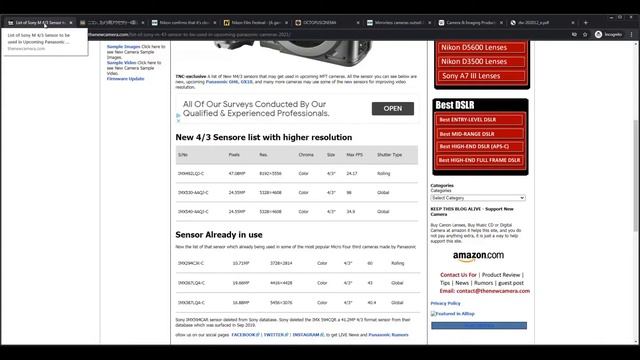Close the dsc-202012_e.pdf tab

pyautogui.click(x=573, y=23)
